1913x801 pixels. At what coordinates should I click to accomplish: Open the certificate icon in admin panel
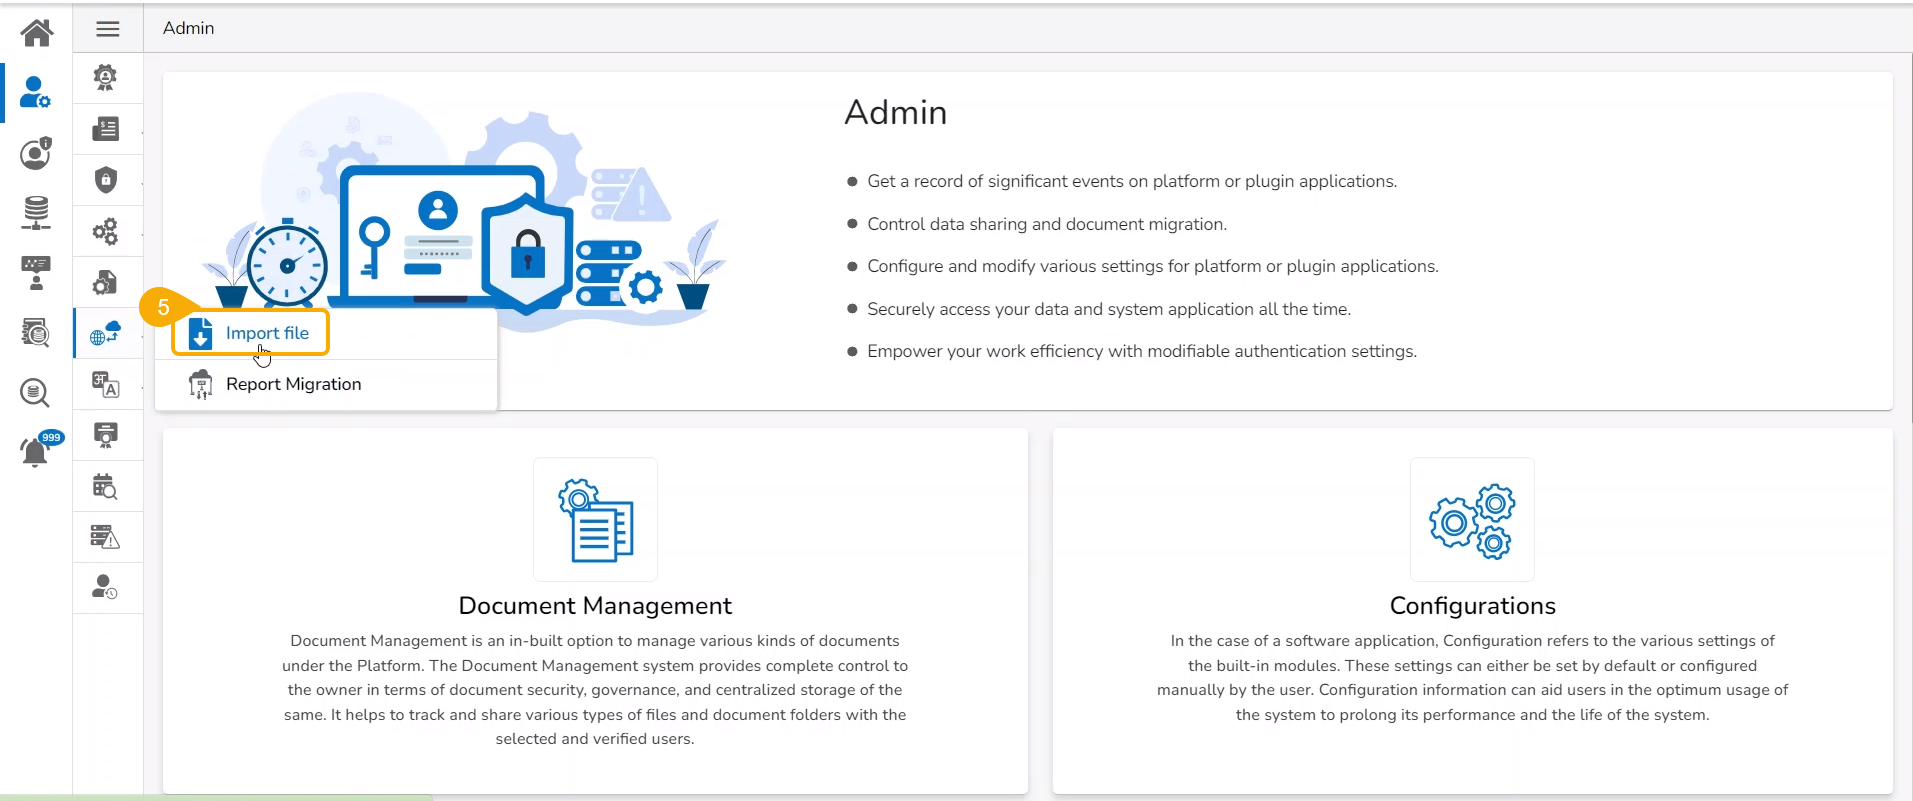[x=106, y=435]
